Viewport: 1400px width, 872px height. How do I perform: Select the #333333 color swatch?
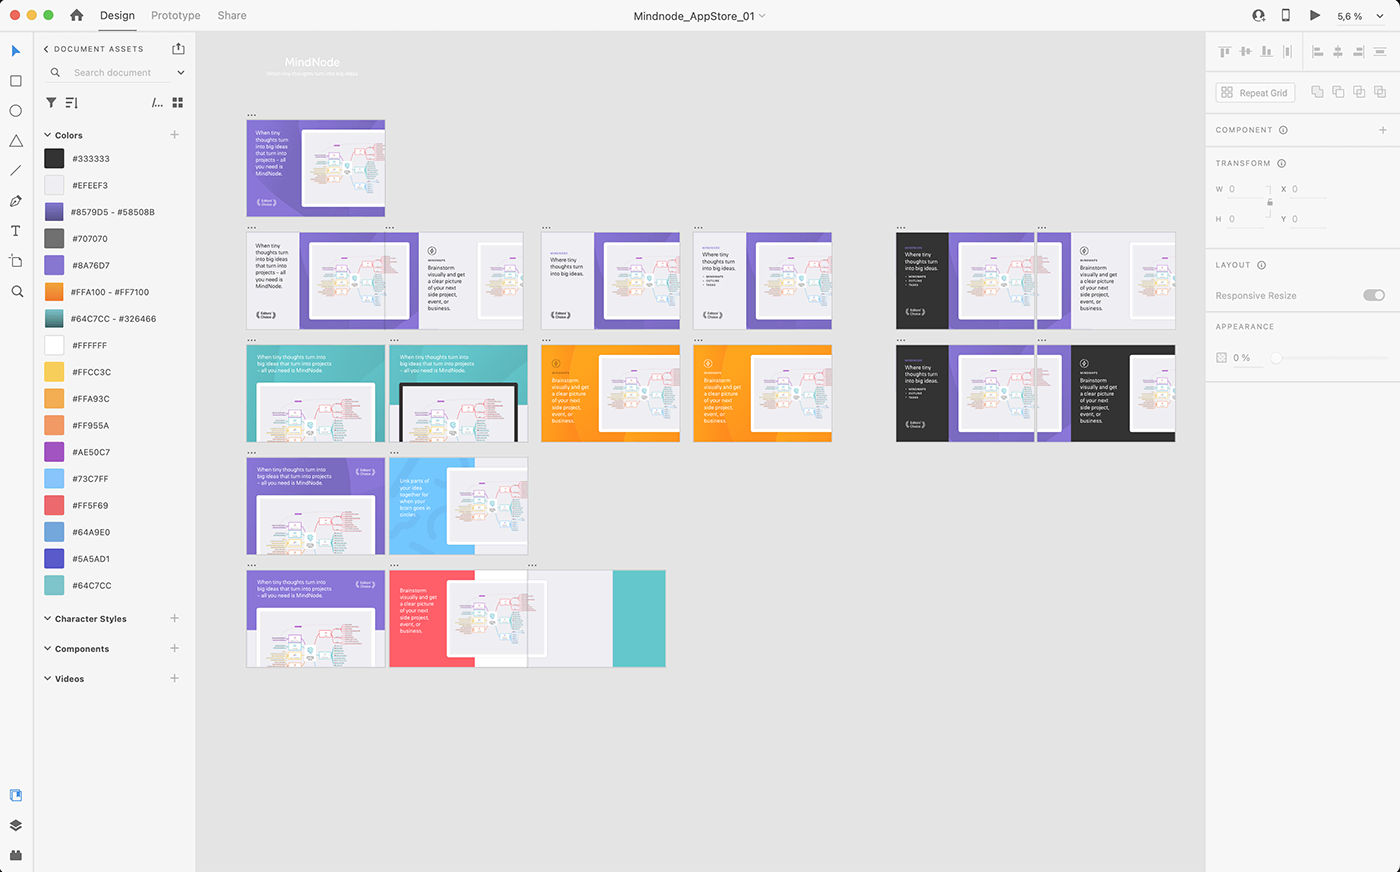pyautogui.click(x=54, y=158)
